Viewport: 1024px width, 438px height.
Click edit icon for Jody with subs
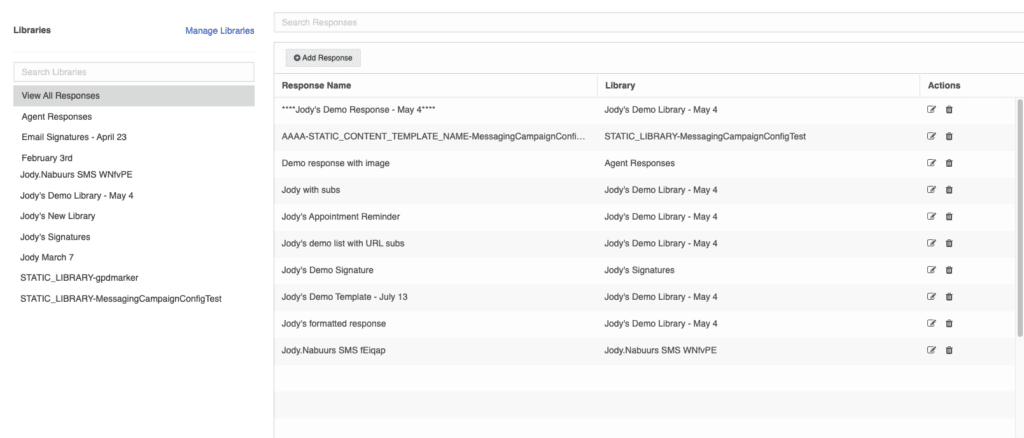coord(932,189)
